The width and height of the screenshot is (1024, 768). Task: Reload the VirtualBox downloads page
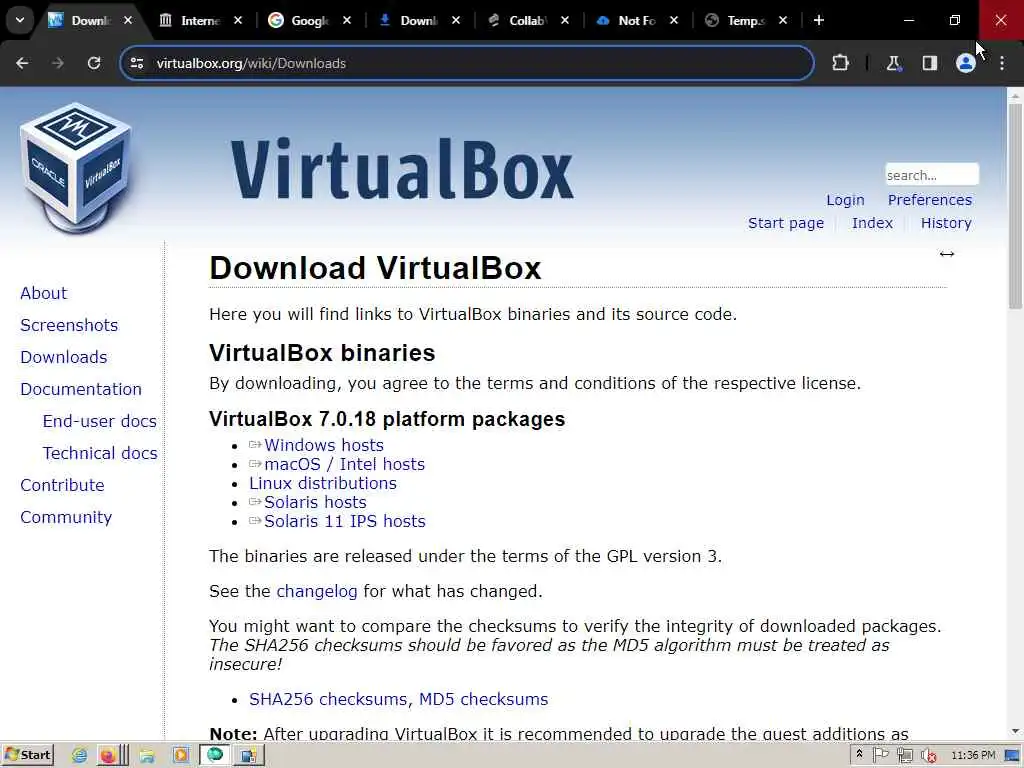click(94, 63)
